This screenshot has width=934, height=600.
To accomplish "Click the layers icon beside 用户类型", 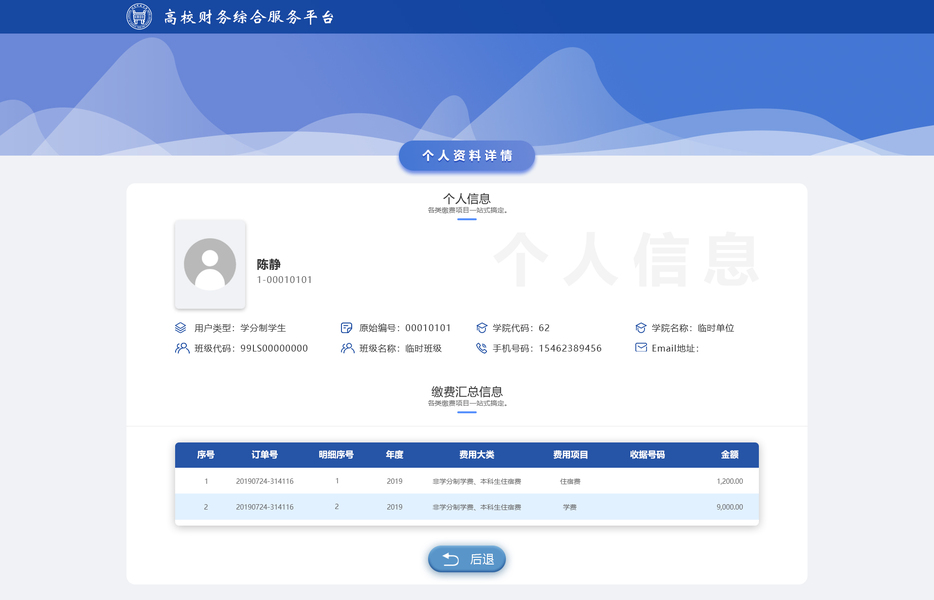I will 180,328.
